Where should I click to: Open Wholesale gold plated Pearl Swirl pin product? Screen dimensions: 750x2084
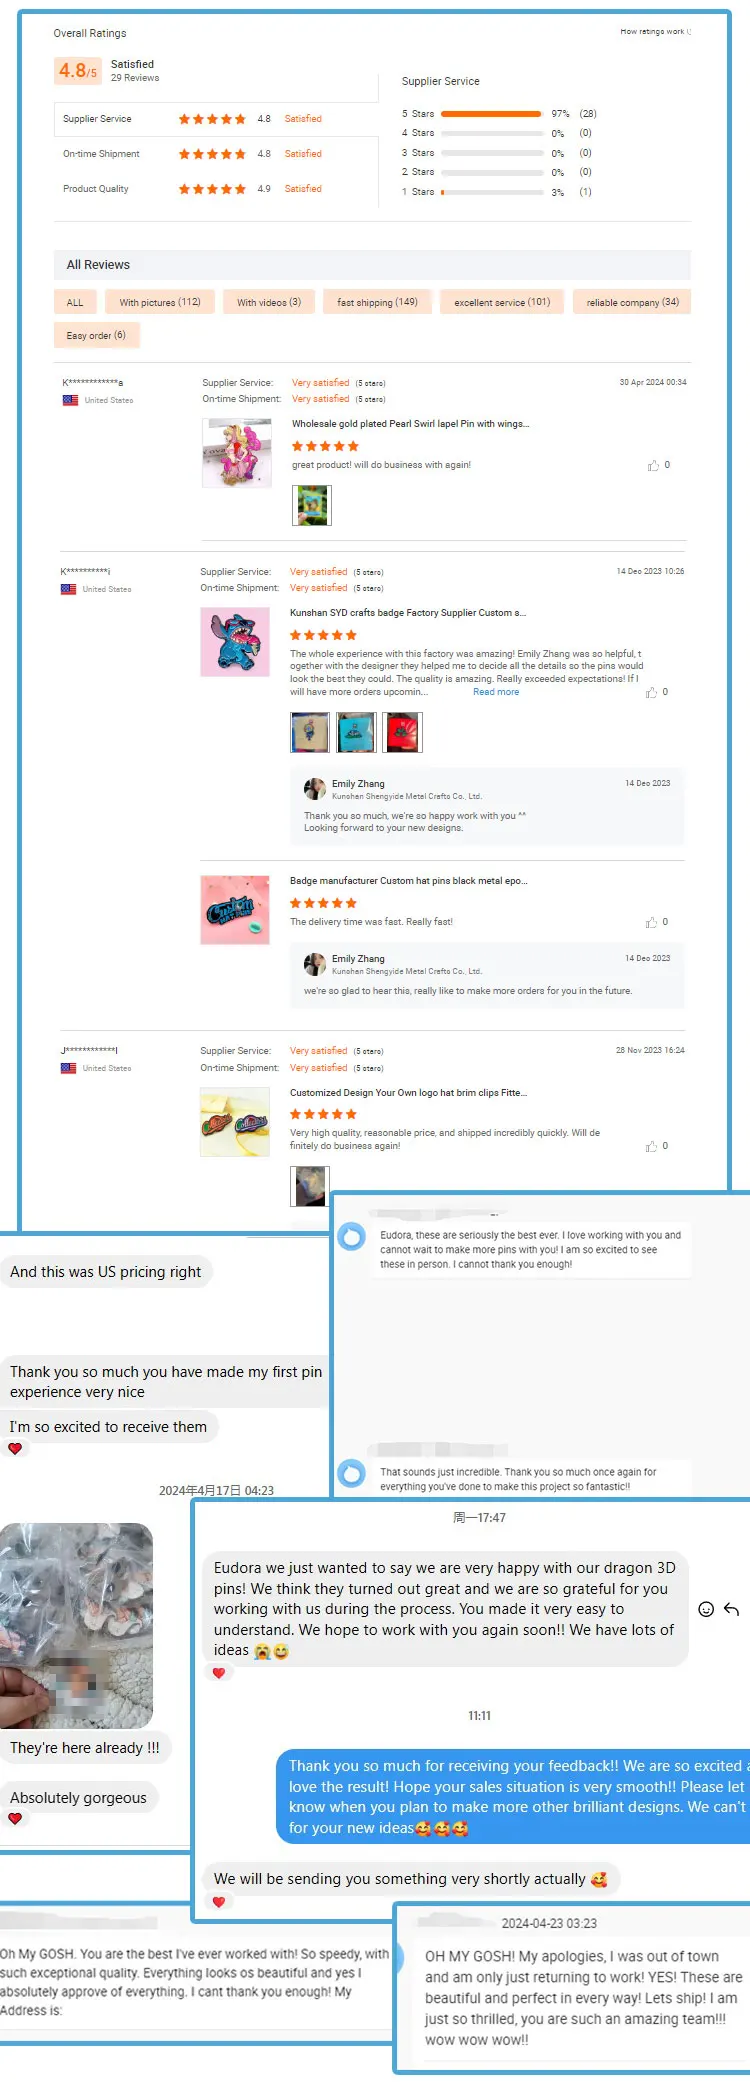point(411,424)
